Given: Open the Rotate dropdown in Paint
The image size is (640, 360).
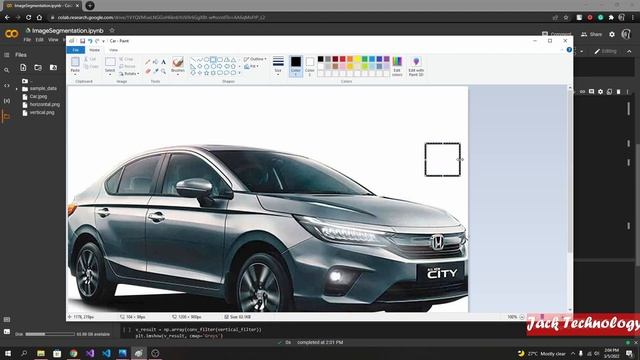Looking at the screenshot, I should click(x=129, y=74).
